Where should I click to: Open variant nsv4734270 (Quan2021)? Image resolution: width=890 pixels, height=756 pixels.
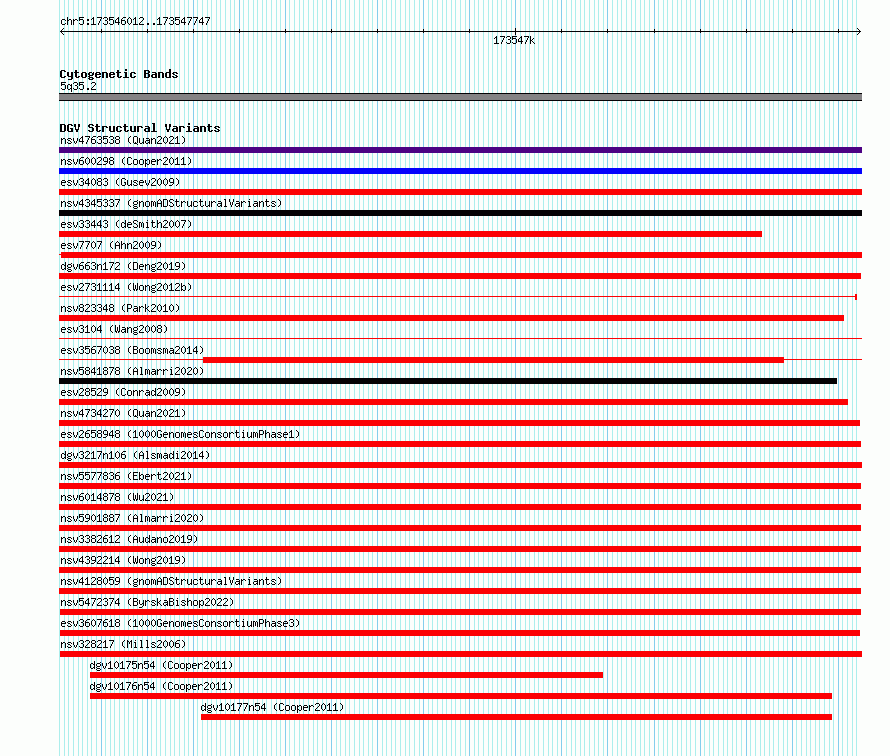(x=123, y=413)
